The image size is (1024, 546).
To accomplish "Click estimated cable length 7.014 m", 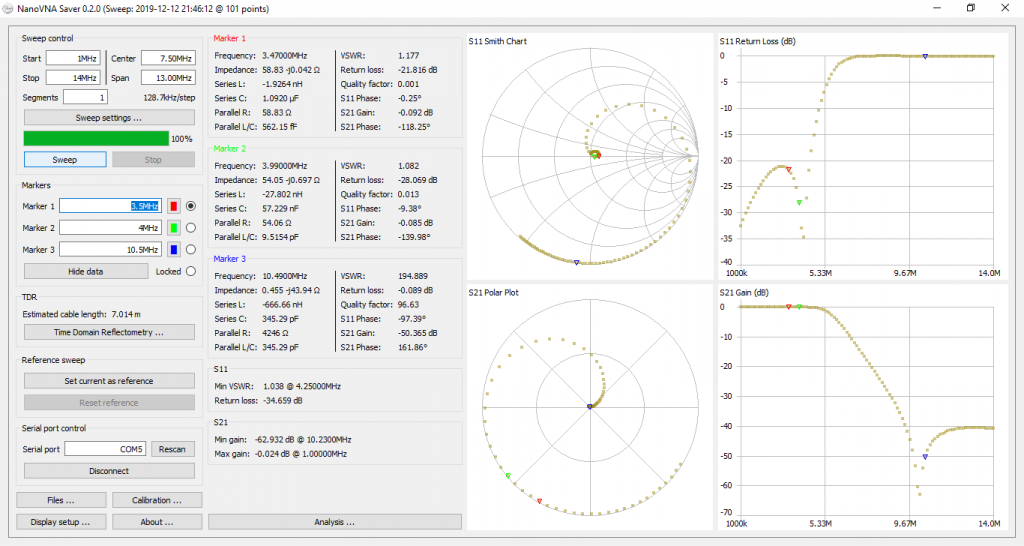I will pos(126,314).
